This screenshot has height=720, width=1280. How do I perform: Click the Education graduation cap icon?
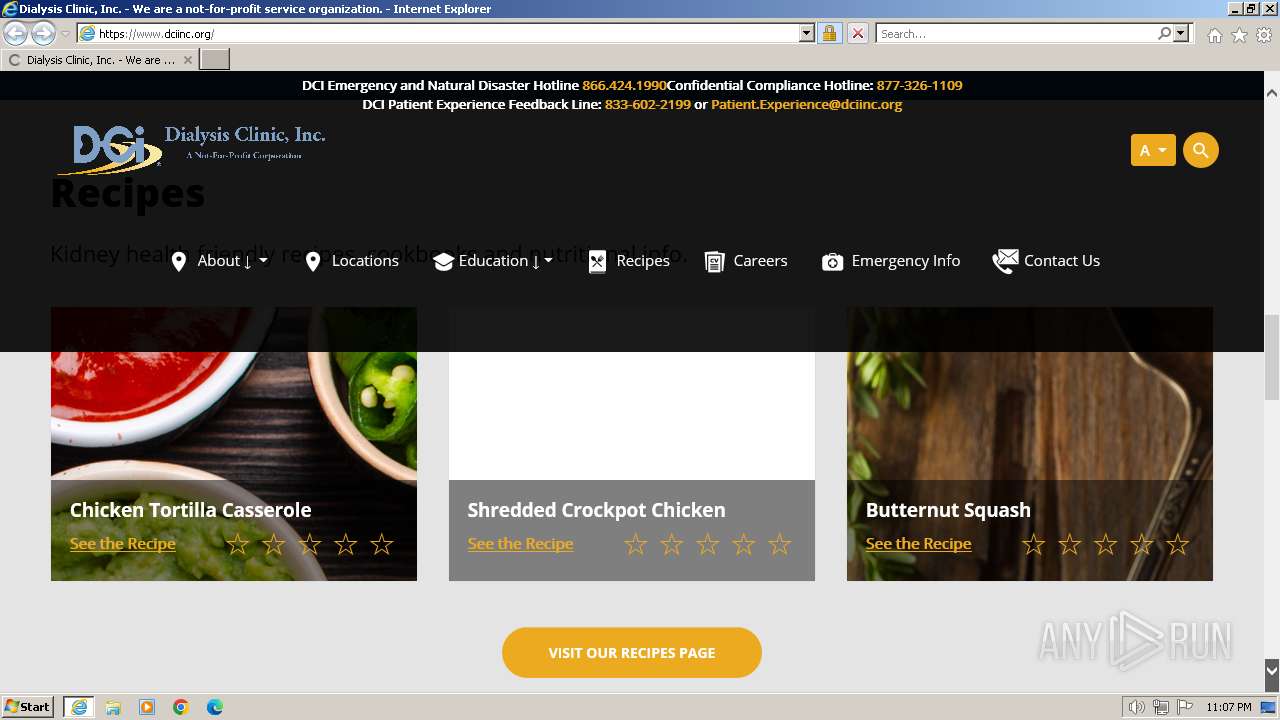click(444, 262)
